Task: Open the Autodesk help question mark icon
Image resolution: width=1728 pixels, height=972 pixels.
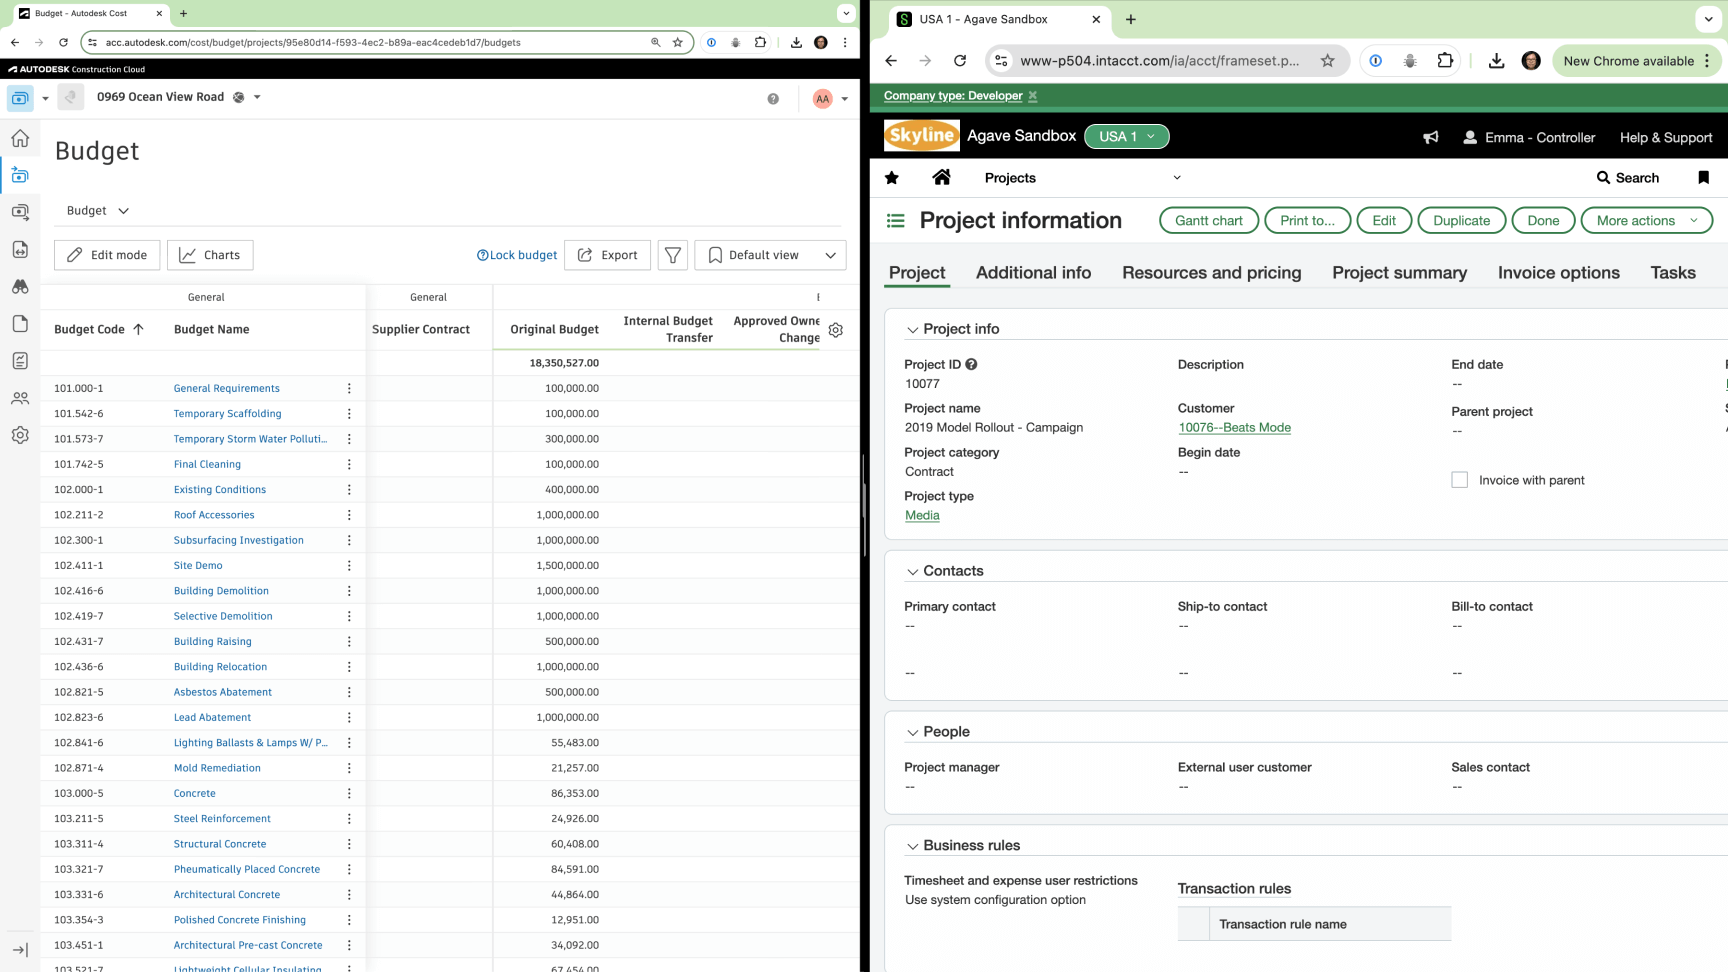Action: pyautogui.click(x=773, y=99)
